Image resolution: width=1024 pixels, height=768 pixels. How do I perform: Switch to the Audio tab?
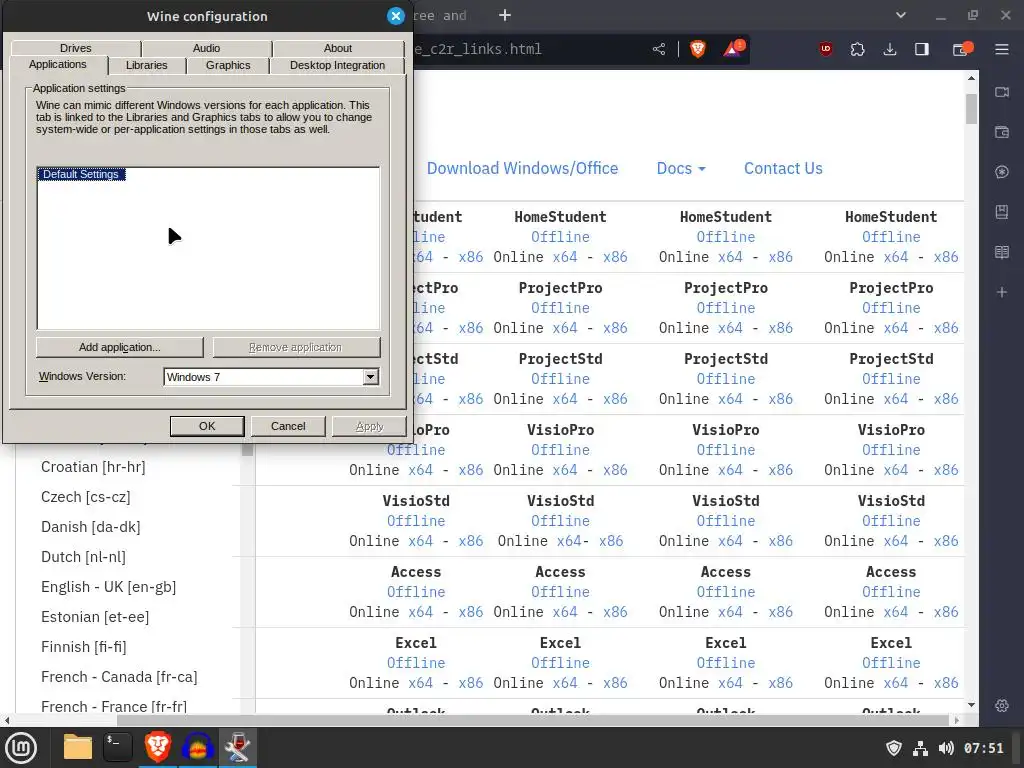click(x=206, y=48)
